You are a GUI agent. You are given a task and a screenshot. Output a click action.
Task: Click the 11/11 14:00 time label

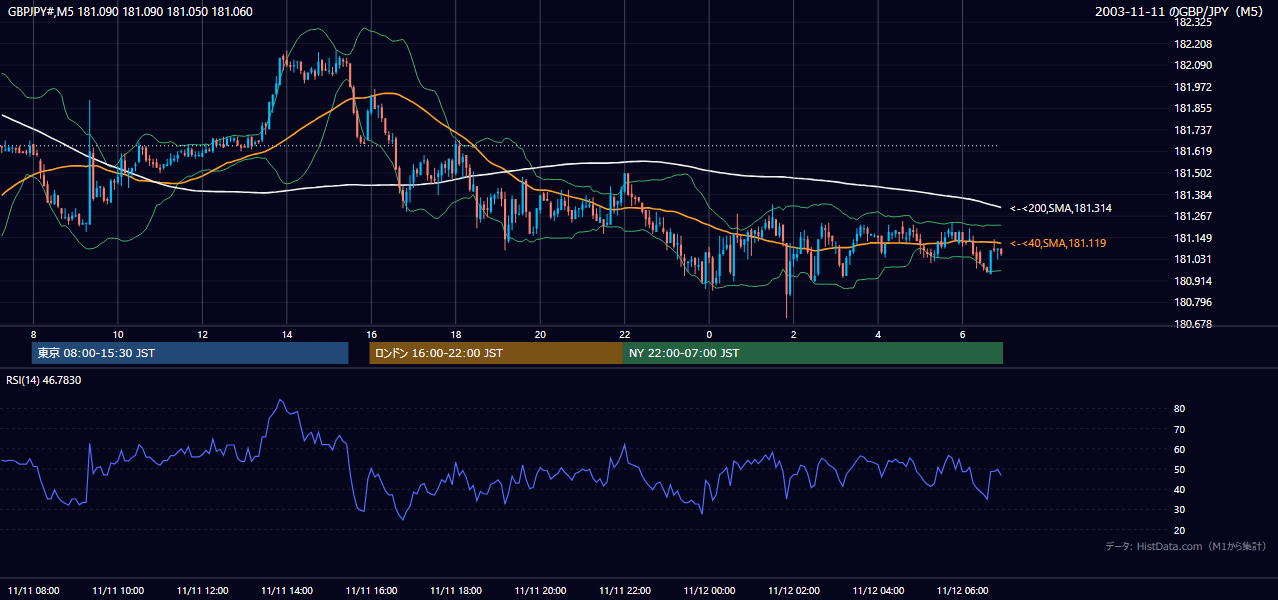287,590
